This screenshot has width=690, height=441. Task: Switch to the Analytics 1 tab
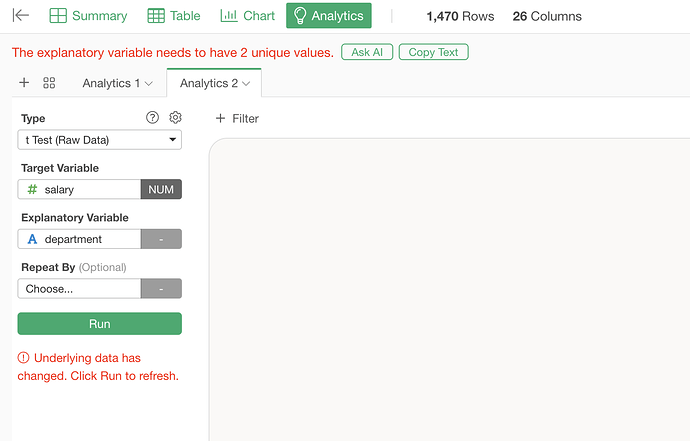(x=111, y=83)
